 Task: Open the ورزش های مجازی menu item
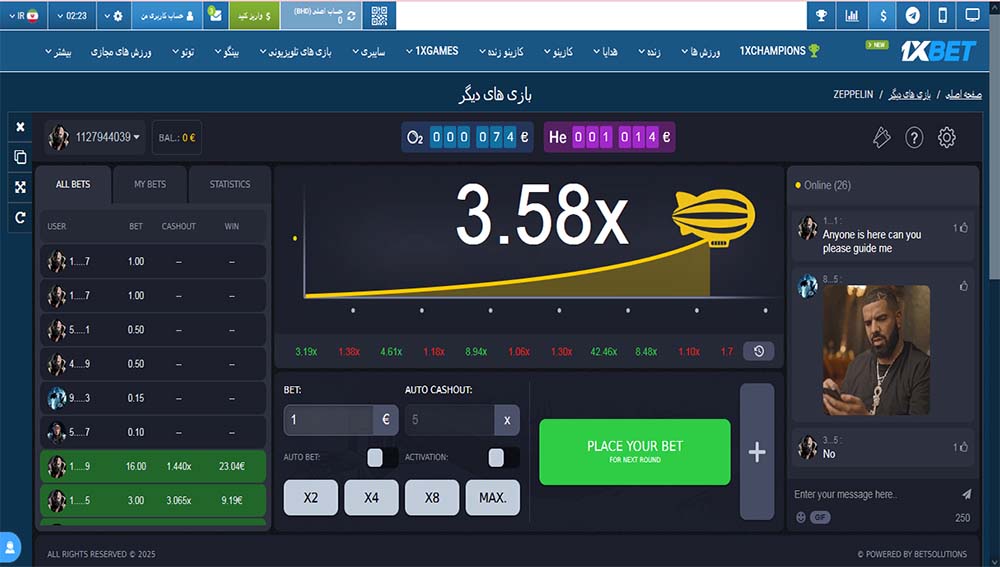(x=121, y=52)
